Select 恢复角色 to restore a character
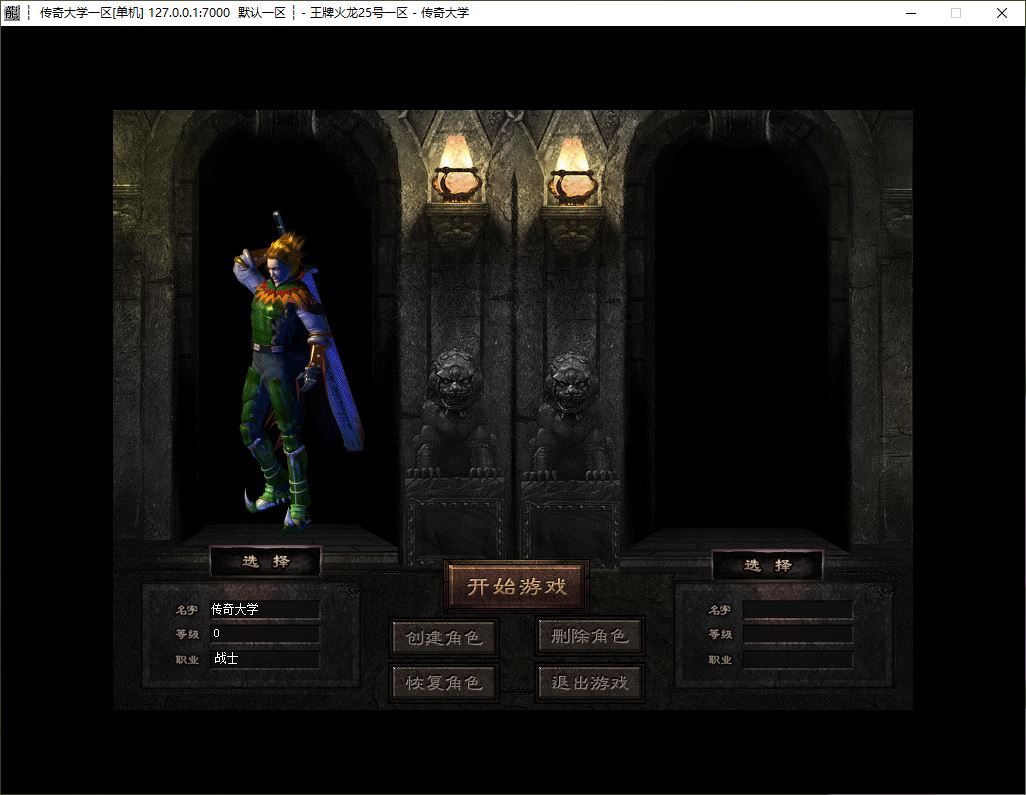 tap(444, 683)
